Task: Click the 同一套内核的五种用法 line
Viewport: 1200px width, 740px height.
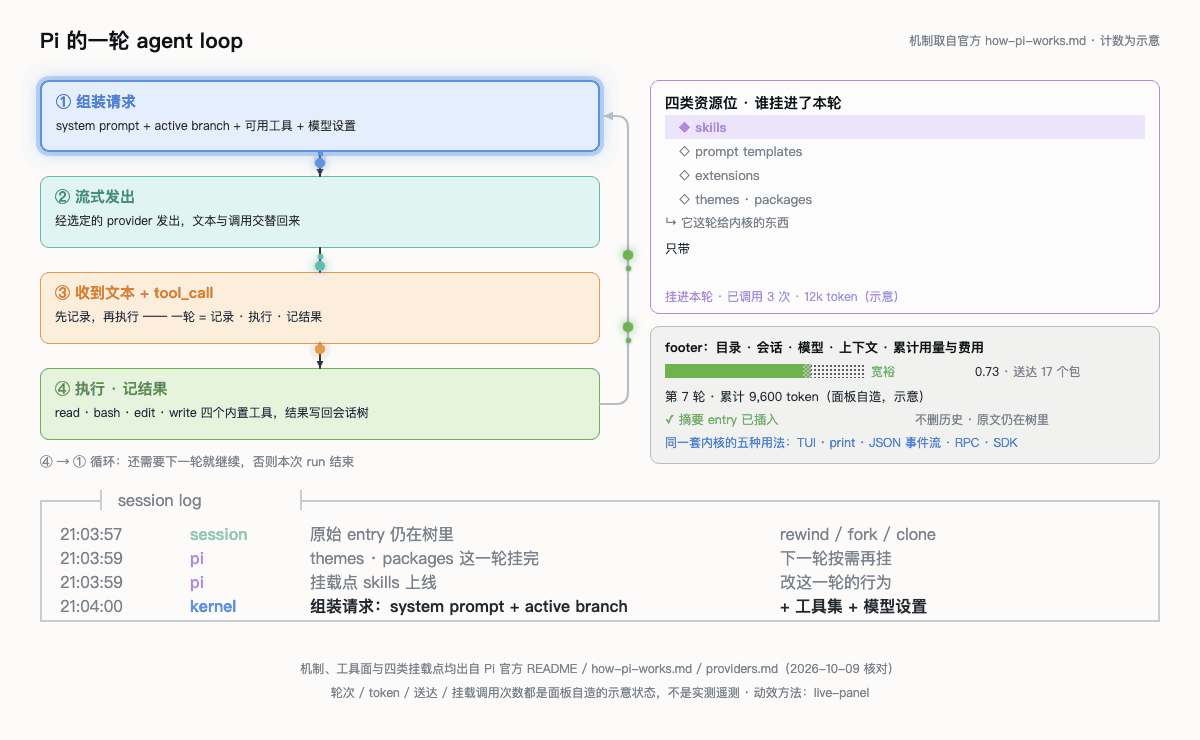Action: 841,442
